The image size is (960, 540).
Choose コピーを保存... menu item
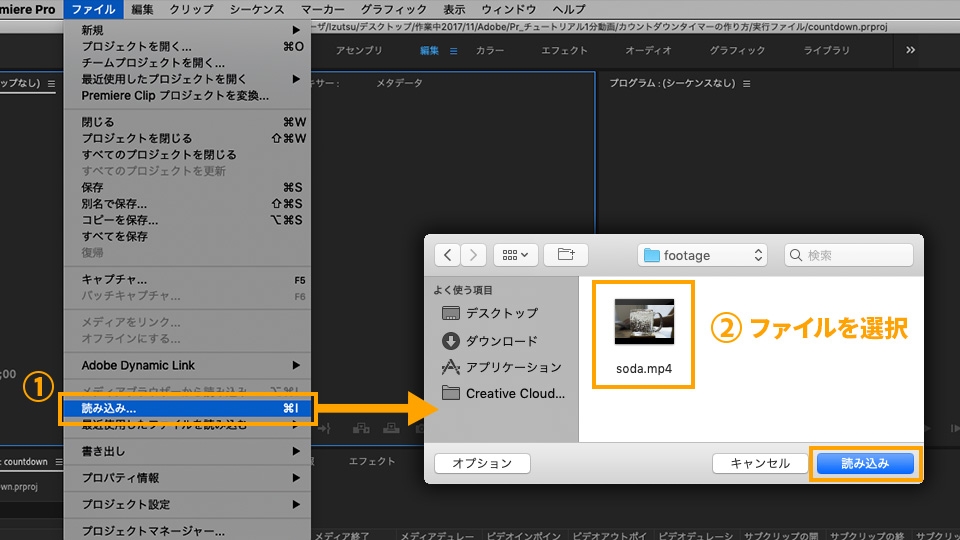pyautogui.click(x=187, y=220)
